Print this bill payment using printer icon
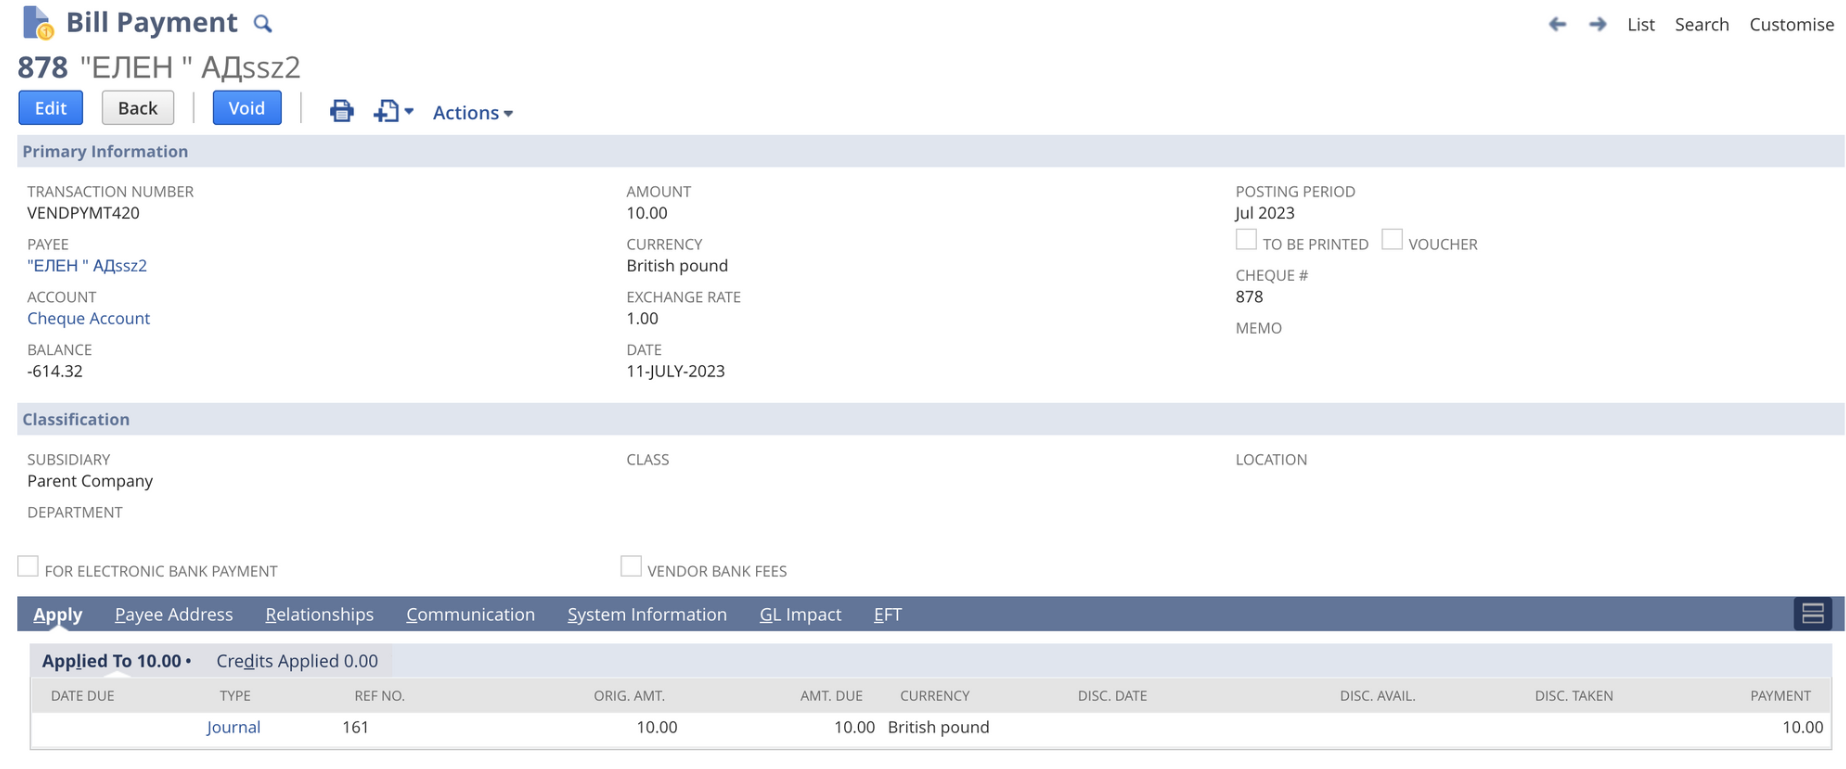 (342, 111)
